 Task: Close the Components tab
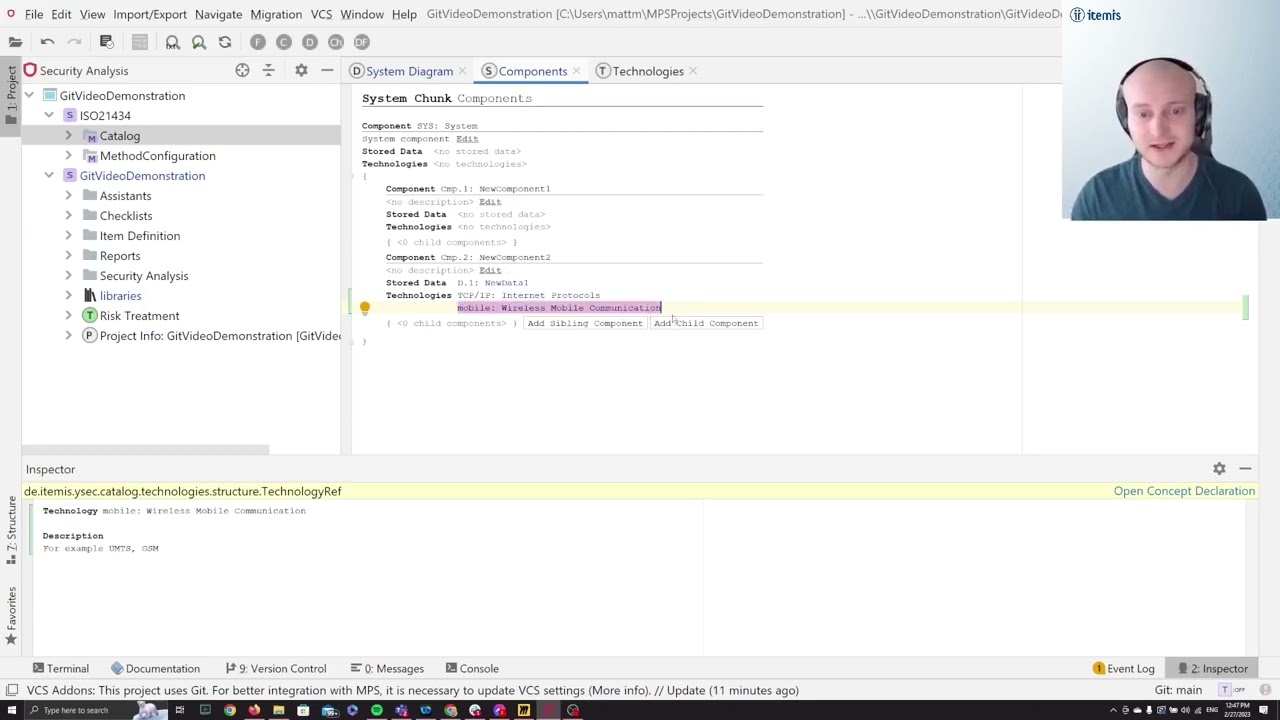click(x=577, y=71)
